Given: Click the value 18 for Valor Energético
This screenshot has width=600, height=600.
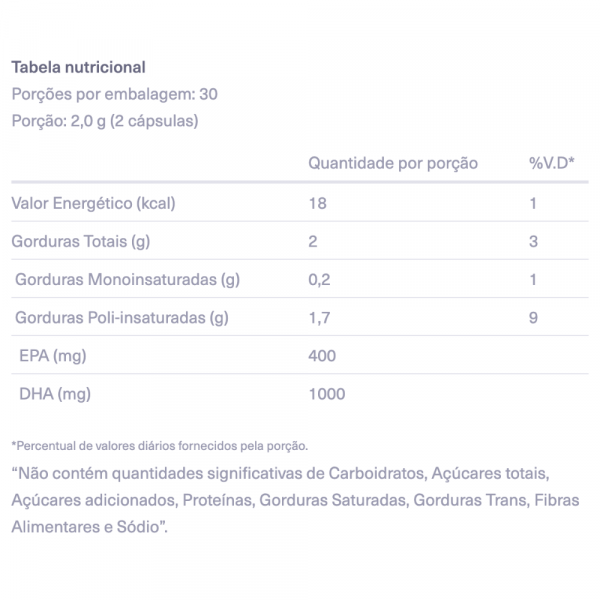Looking at the screenshot, I should pyautogui.click(x=318, y=203).
